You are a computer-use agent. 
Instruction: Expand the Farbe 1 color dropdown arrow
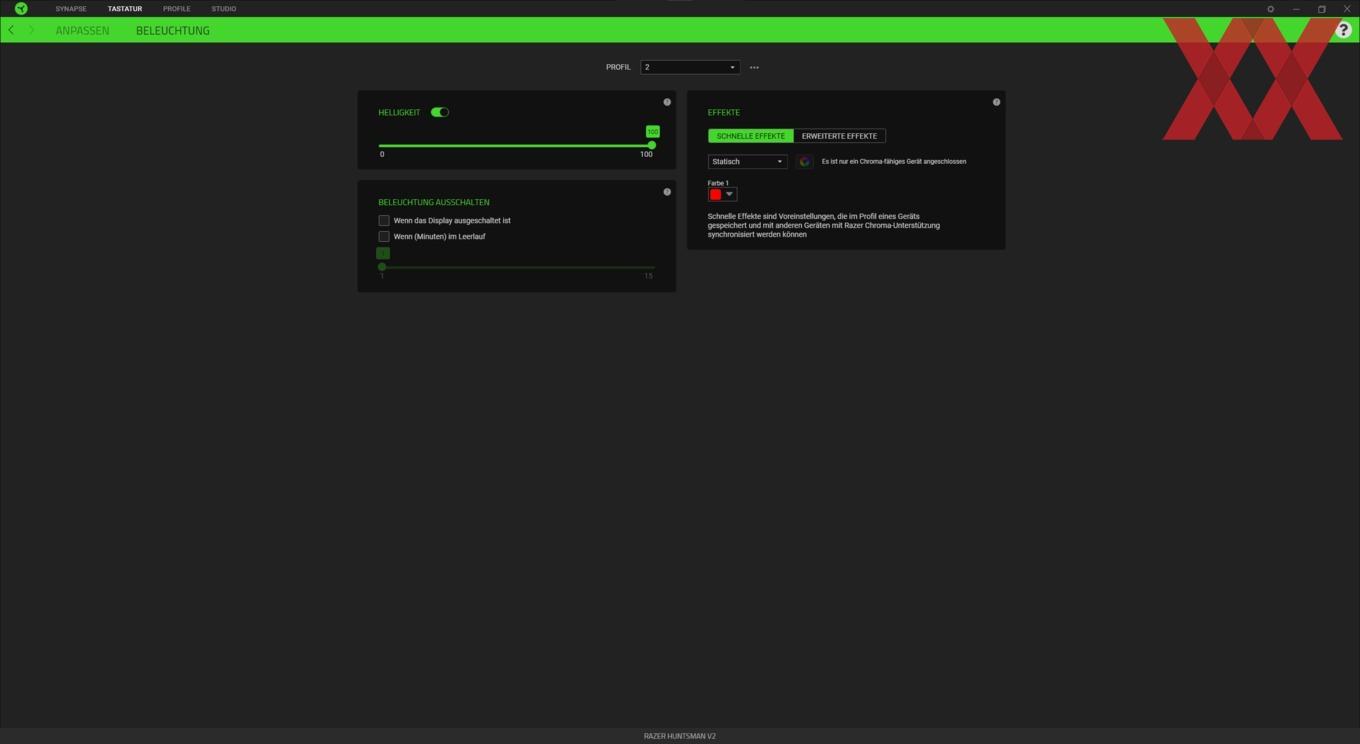click(x=729, y=194)
